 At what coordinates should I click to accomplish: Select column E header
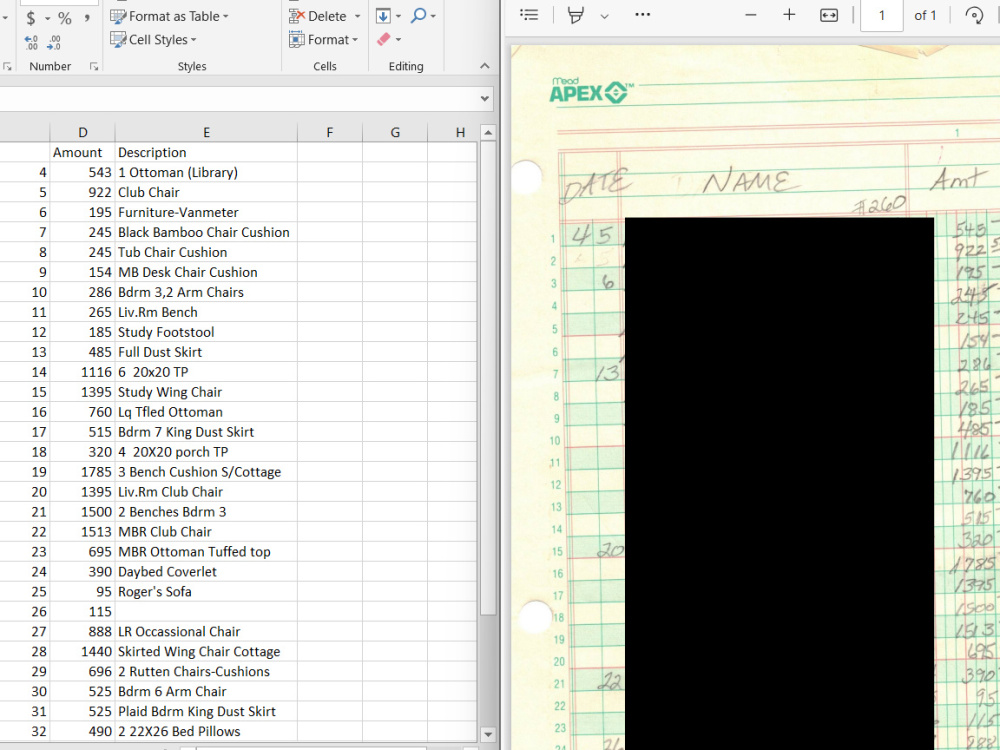pos(207,133)
